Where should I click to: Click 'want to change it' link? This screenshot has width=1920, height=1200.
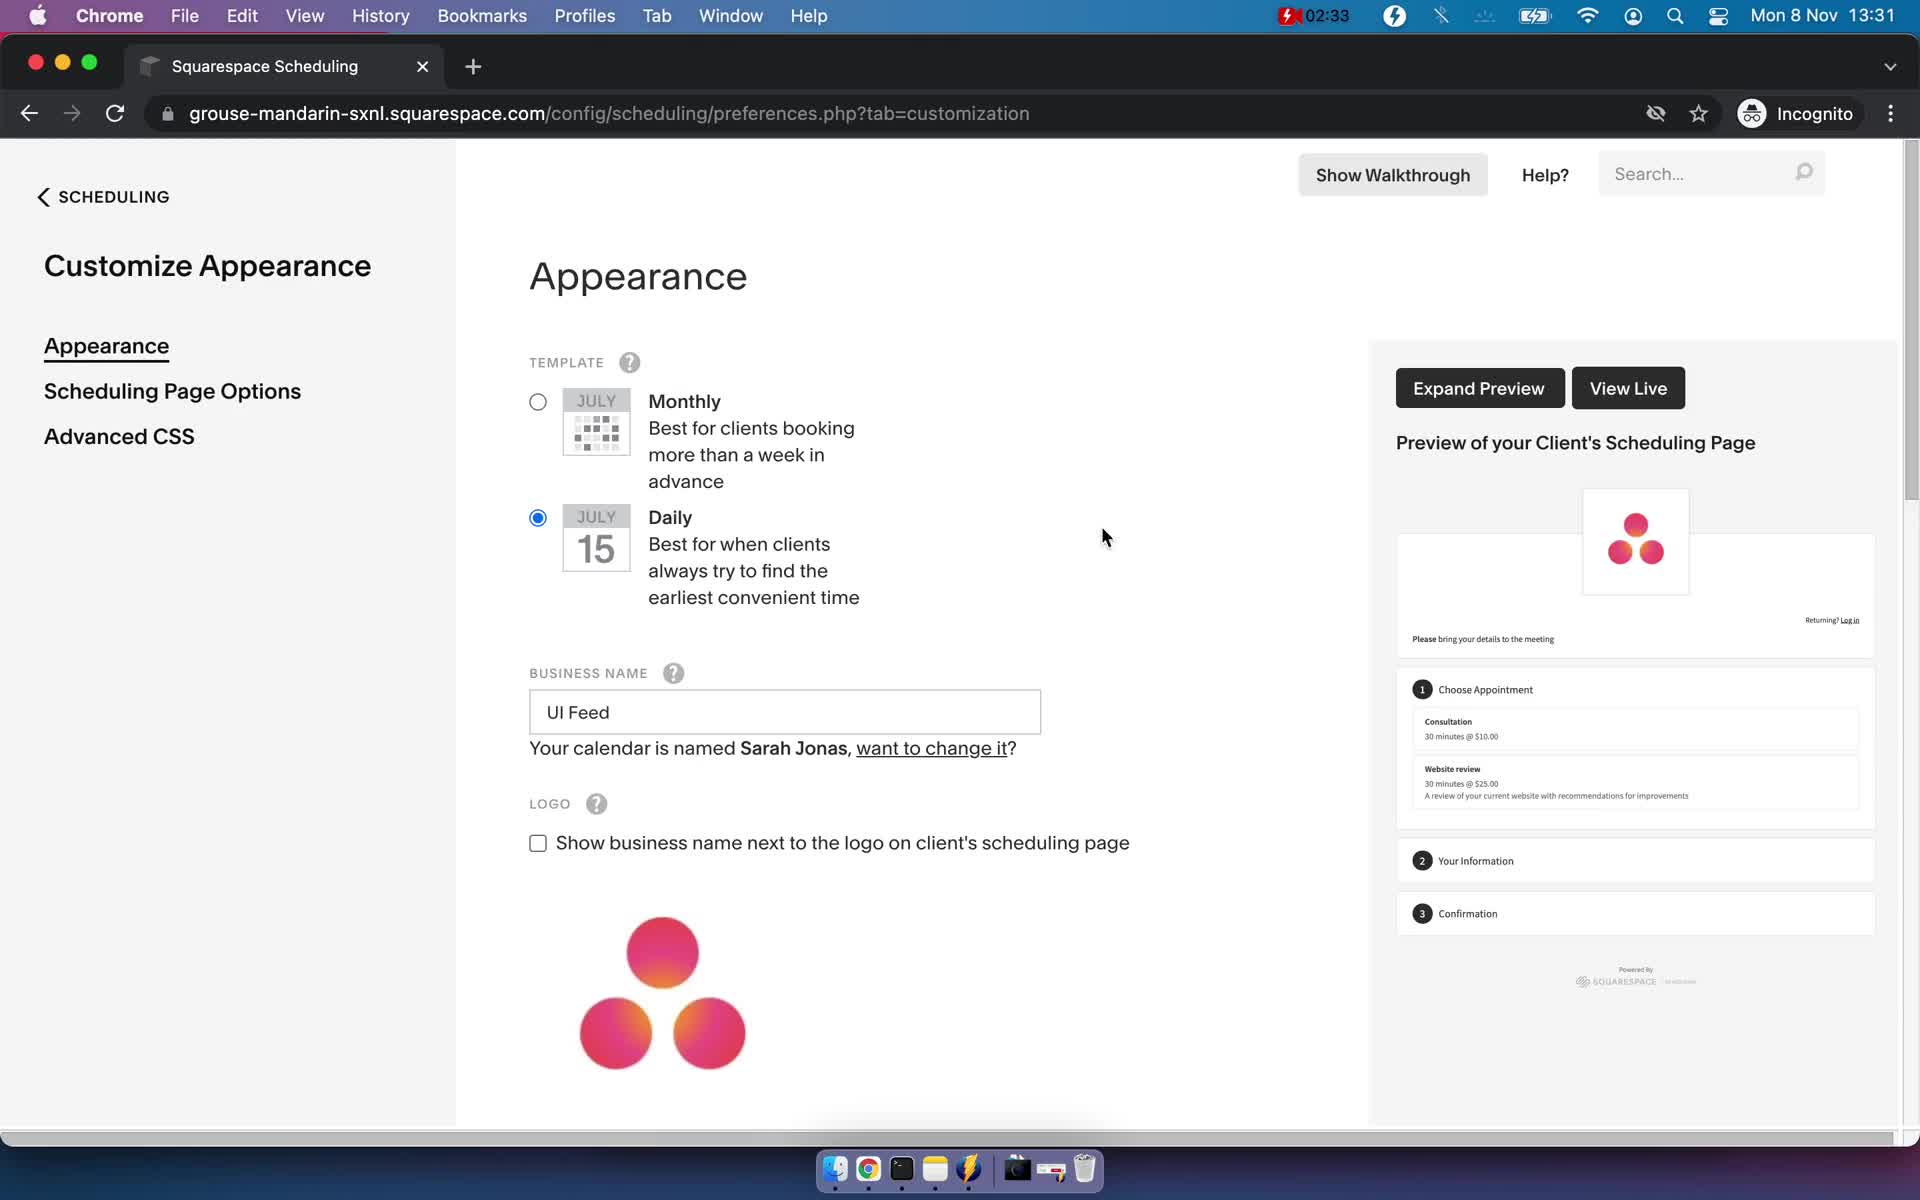click(x=931, y=748)
